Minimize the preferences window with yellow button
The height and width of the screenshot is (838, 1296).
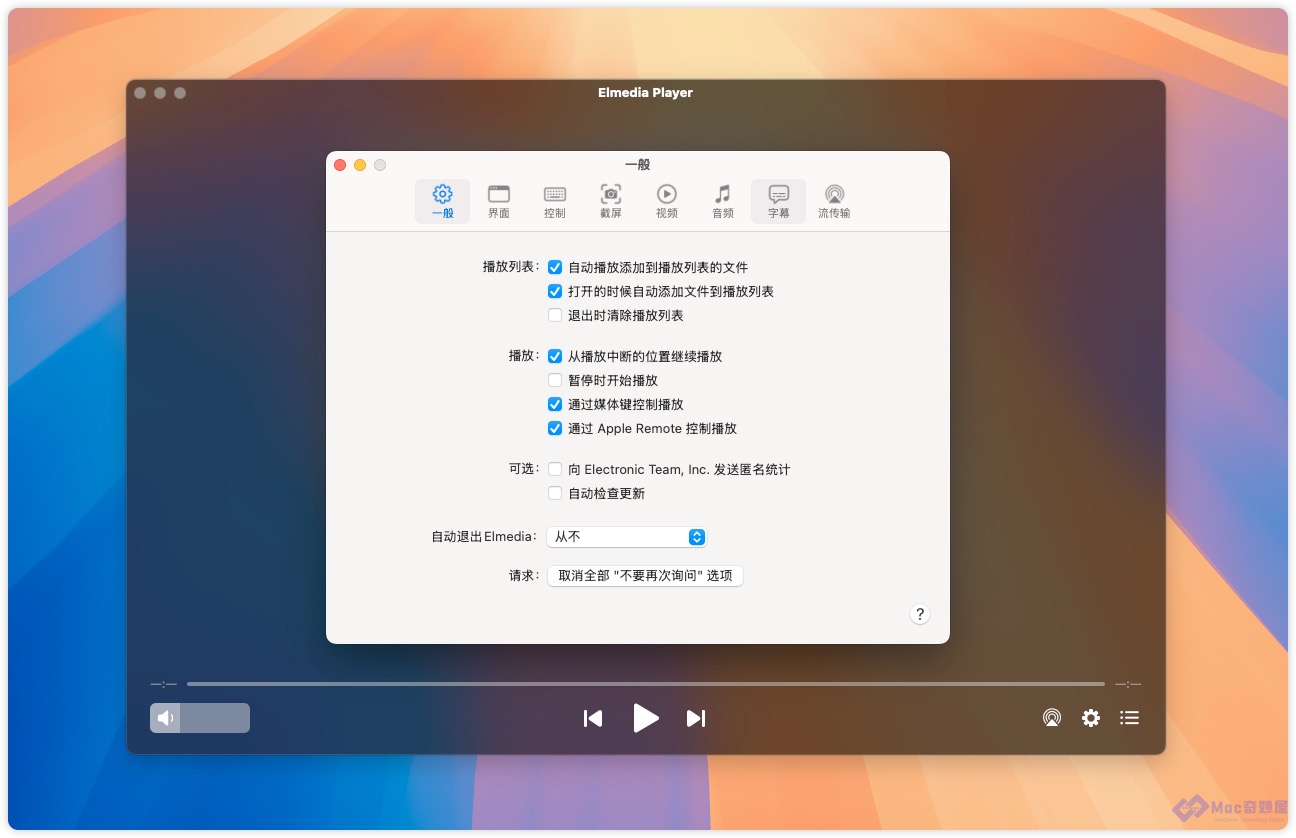360,165
